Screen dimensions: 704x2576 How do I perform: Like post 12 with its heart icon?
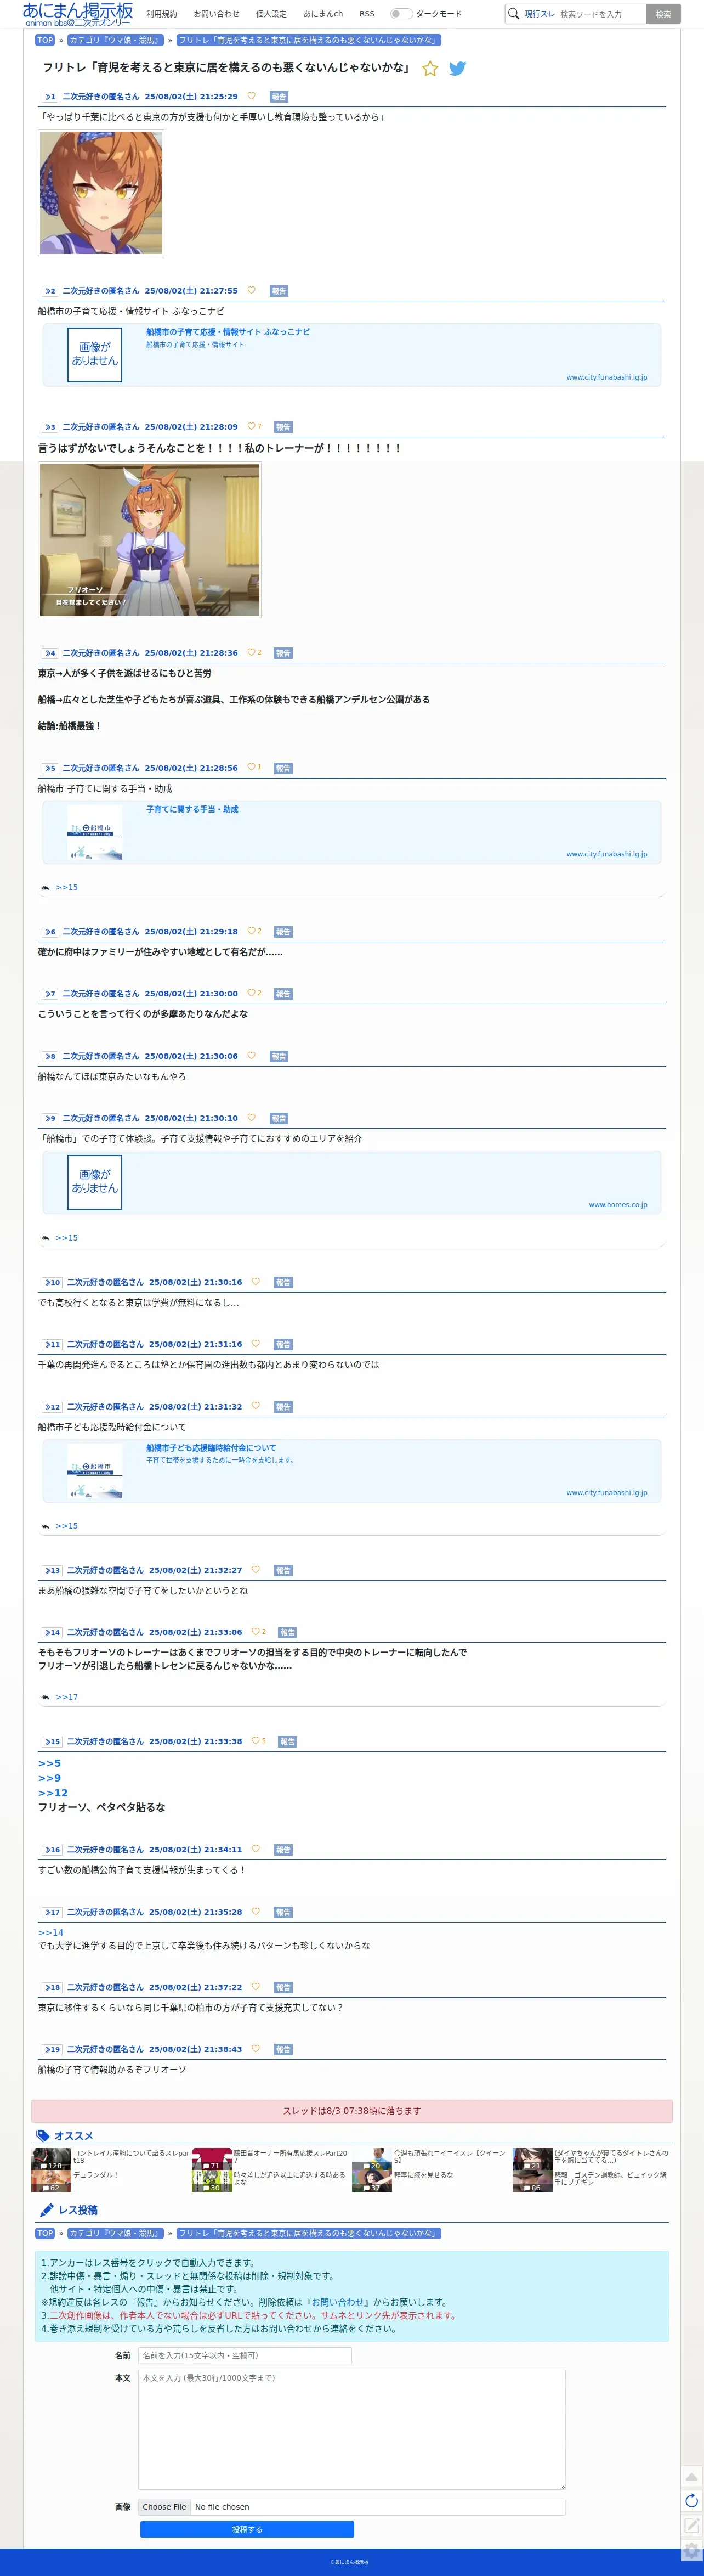click(255, 1406)
